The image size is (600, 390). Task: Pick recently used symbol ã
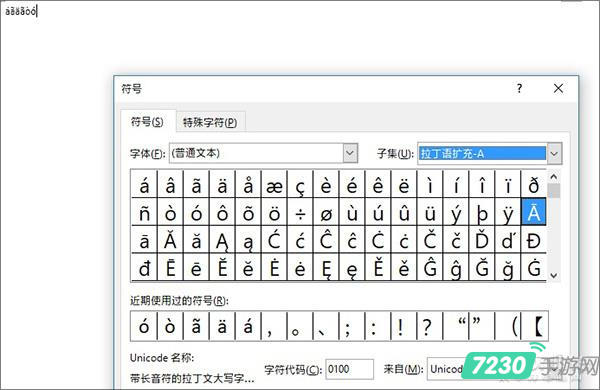tap(196, 326)
